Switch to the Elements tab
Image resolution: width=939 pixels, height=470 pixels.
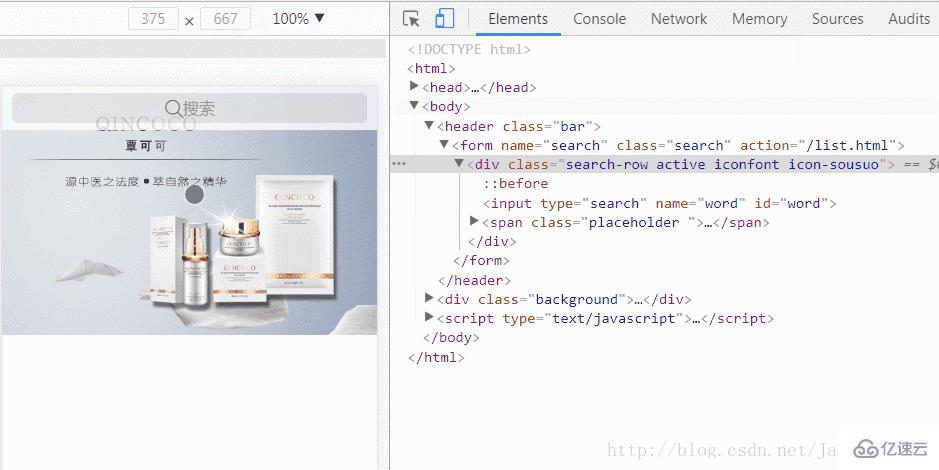pos(518,19)
